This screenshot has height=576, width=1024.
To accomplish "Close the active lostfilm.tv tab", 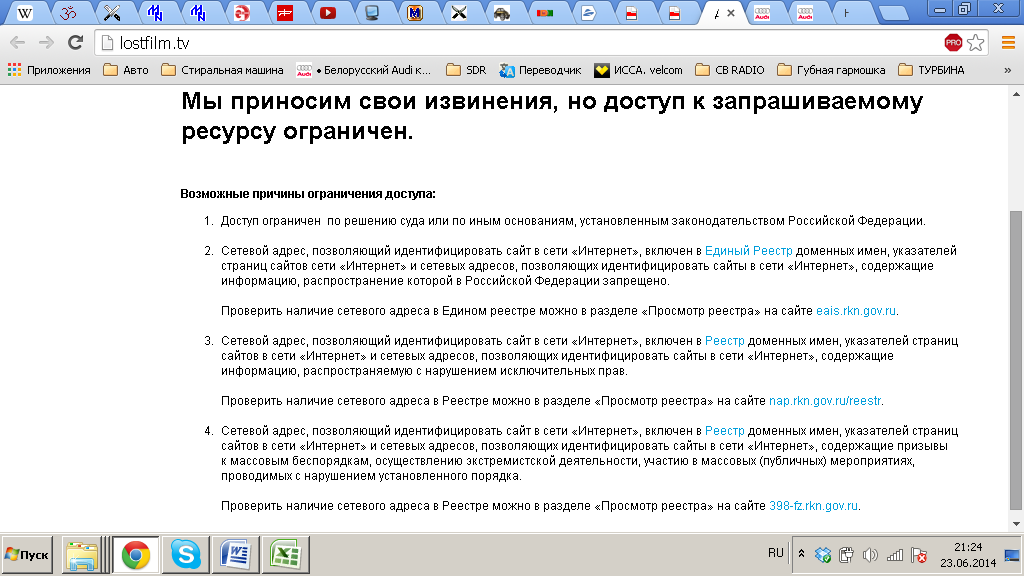I will pos(731,12).
